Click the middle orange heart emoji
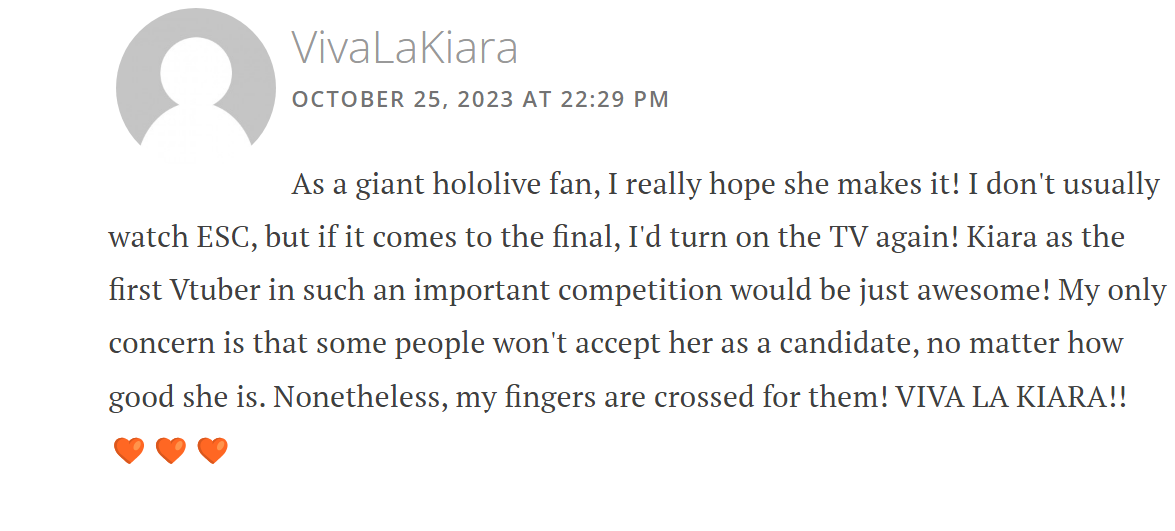The height and width of the screenshot is (531, 1175). (x=171, y=451)
